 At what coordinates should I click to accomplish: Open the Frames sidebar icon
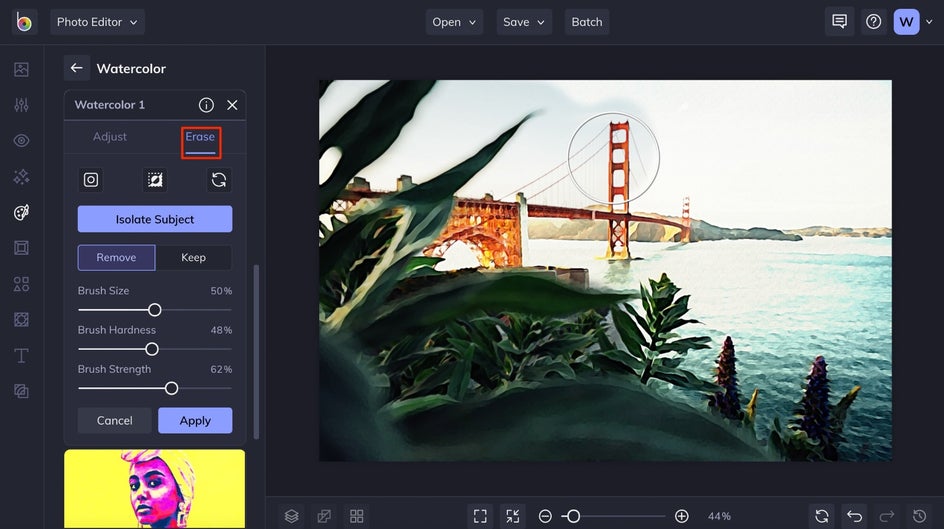coord(21,248)
